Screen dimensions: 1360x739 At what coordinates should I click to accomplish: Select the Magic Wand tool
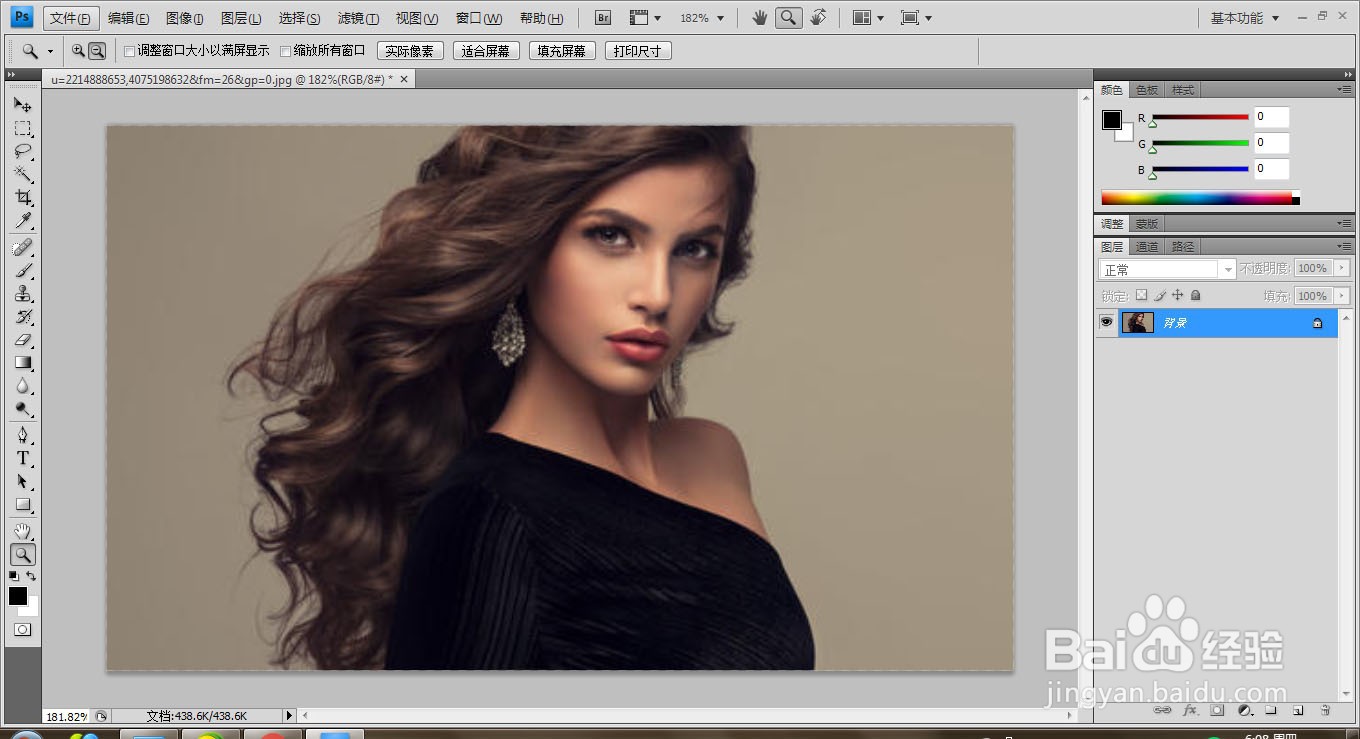point(22,175)
